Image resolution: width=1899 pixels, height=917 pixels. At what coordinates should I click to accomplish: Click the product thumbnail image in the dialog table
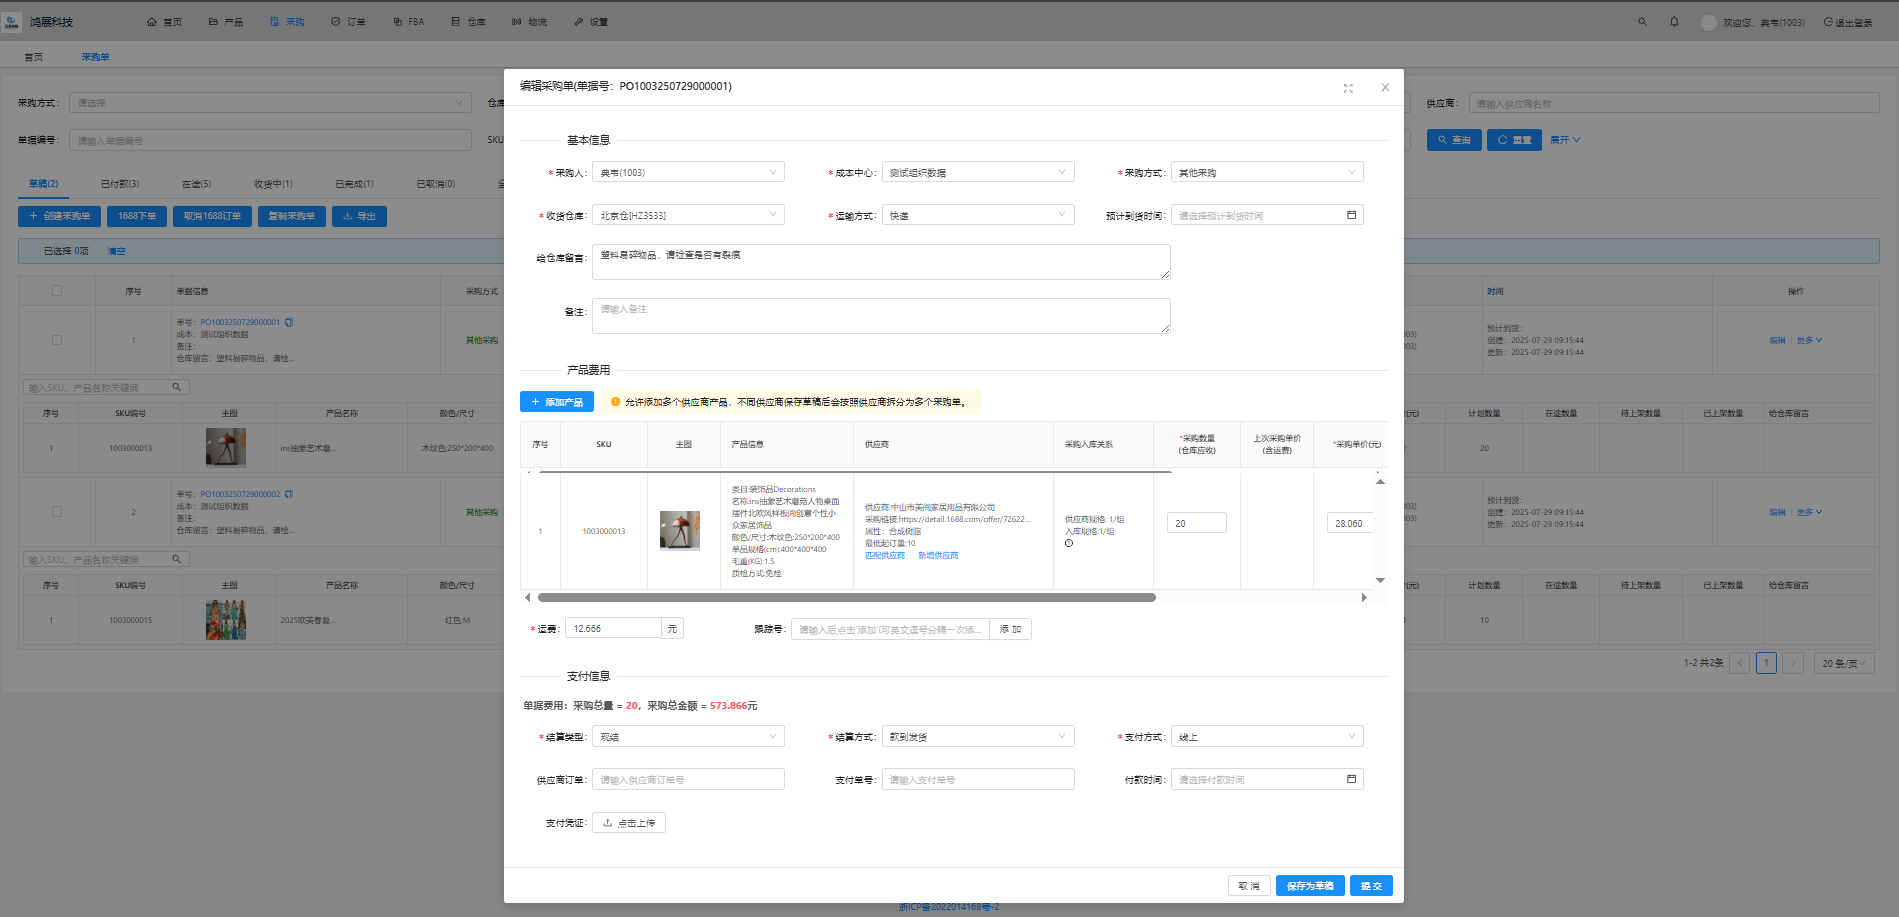click(x=679, y=531)
